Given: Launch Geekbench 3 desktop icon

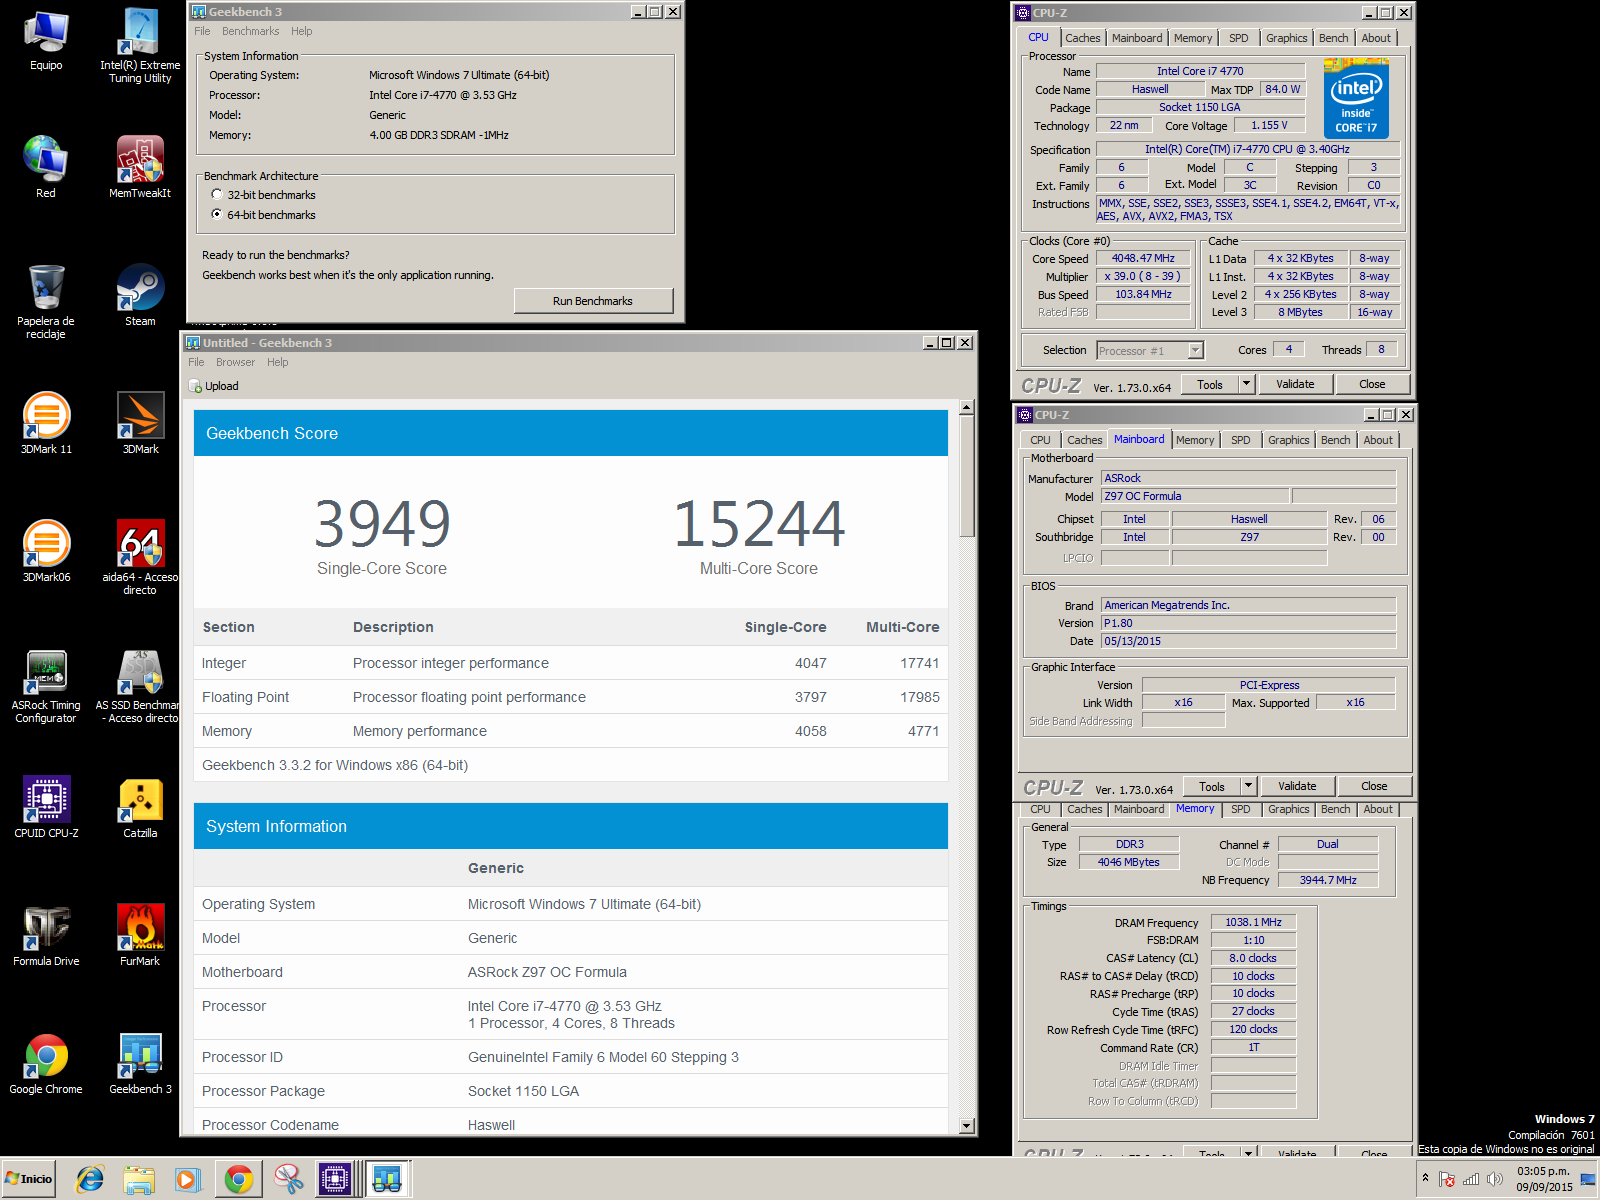Looking at the screenshot, I should 140,1063.
